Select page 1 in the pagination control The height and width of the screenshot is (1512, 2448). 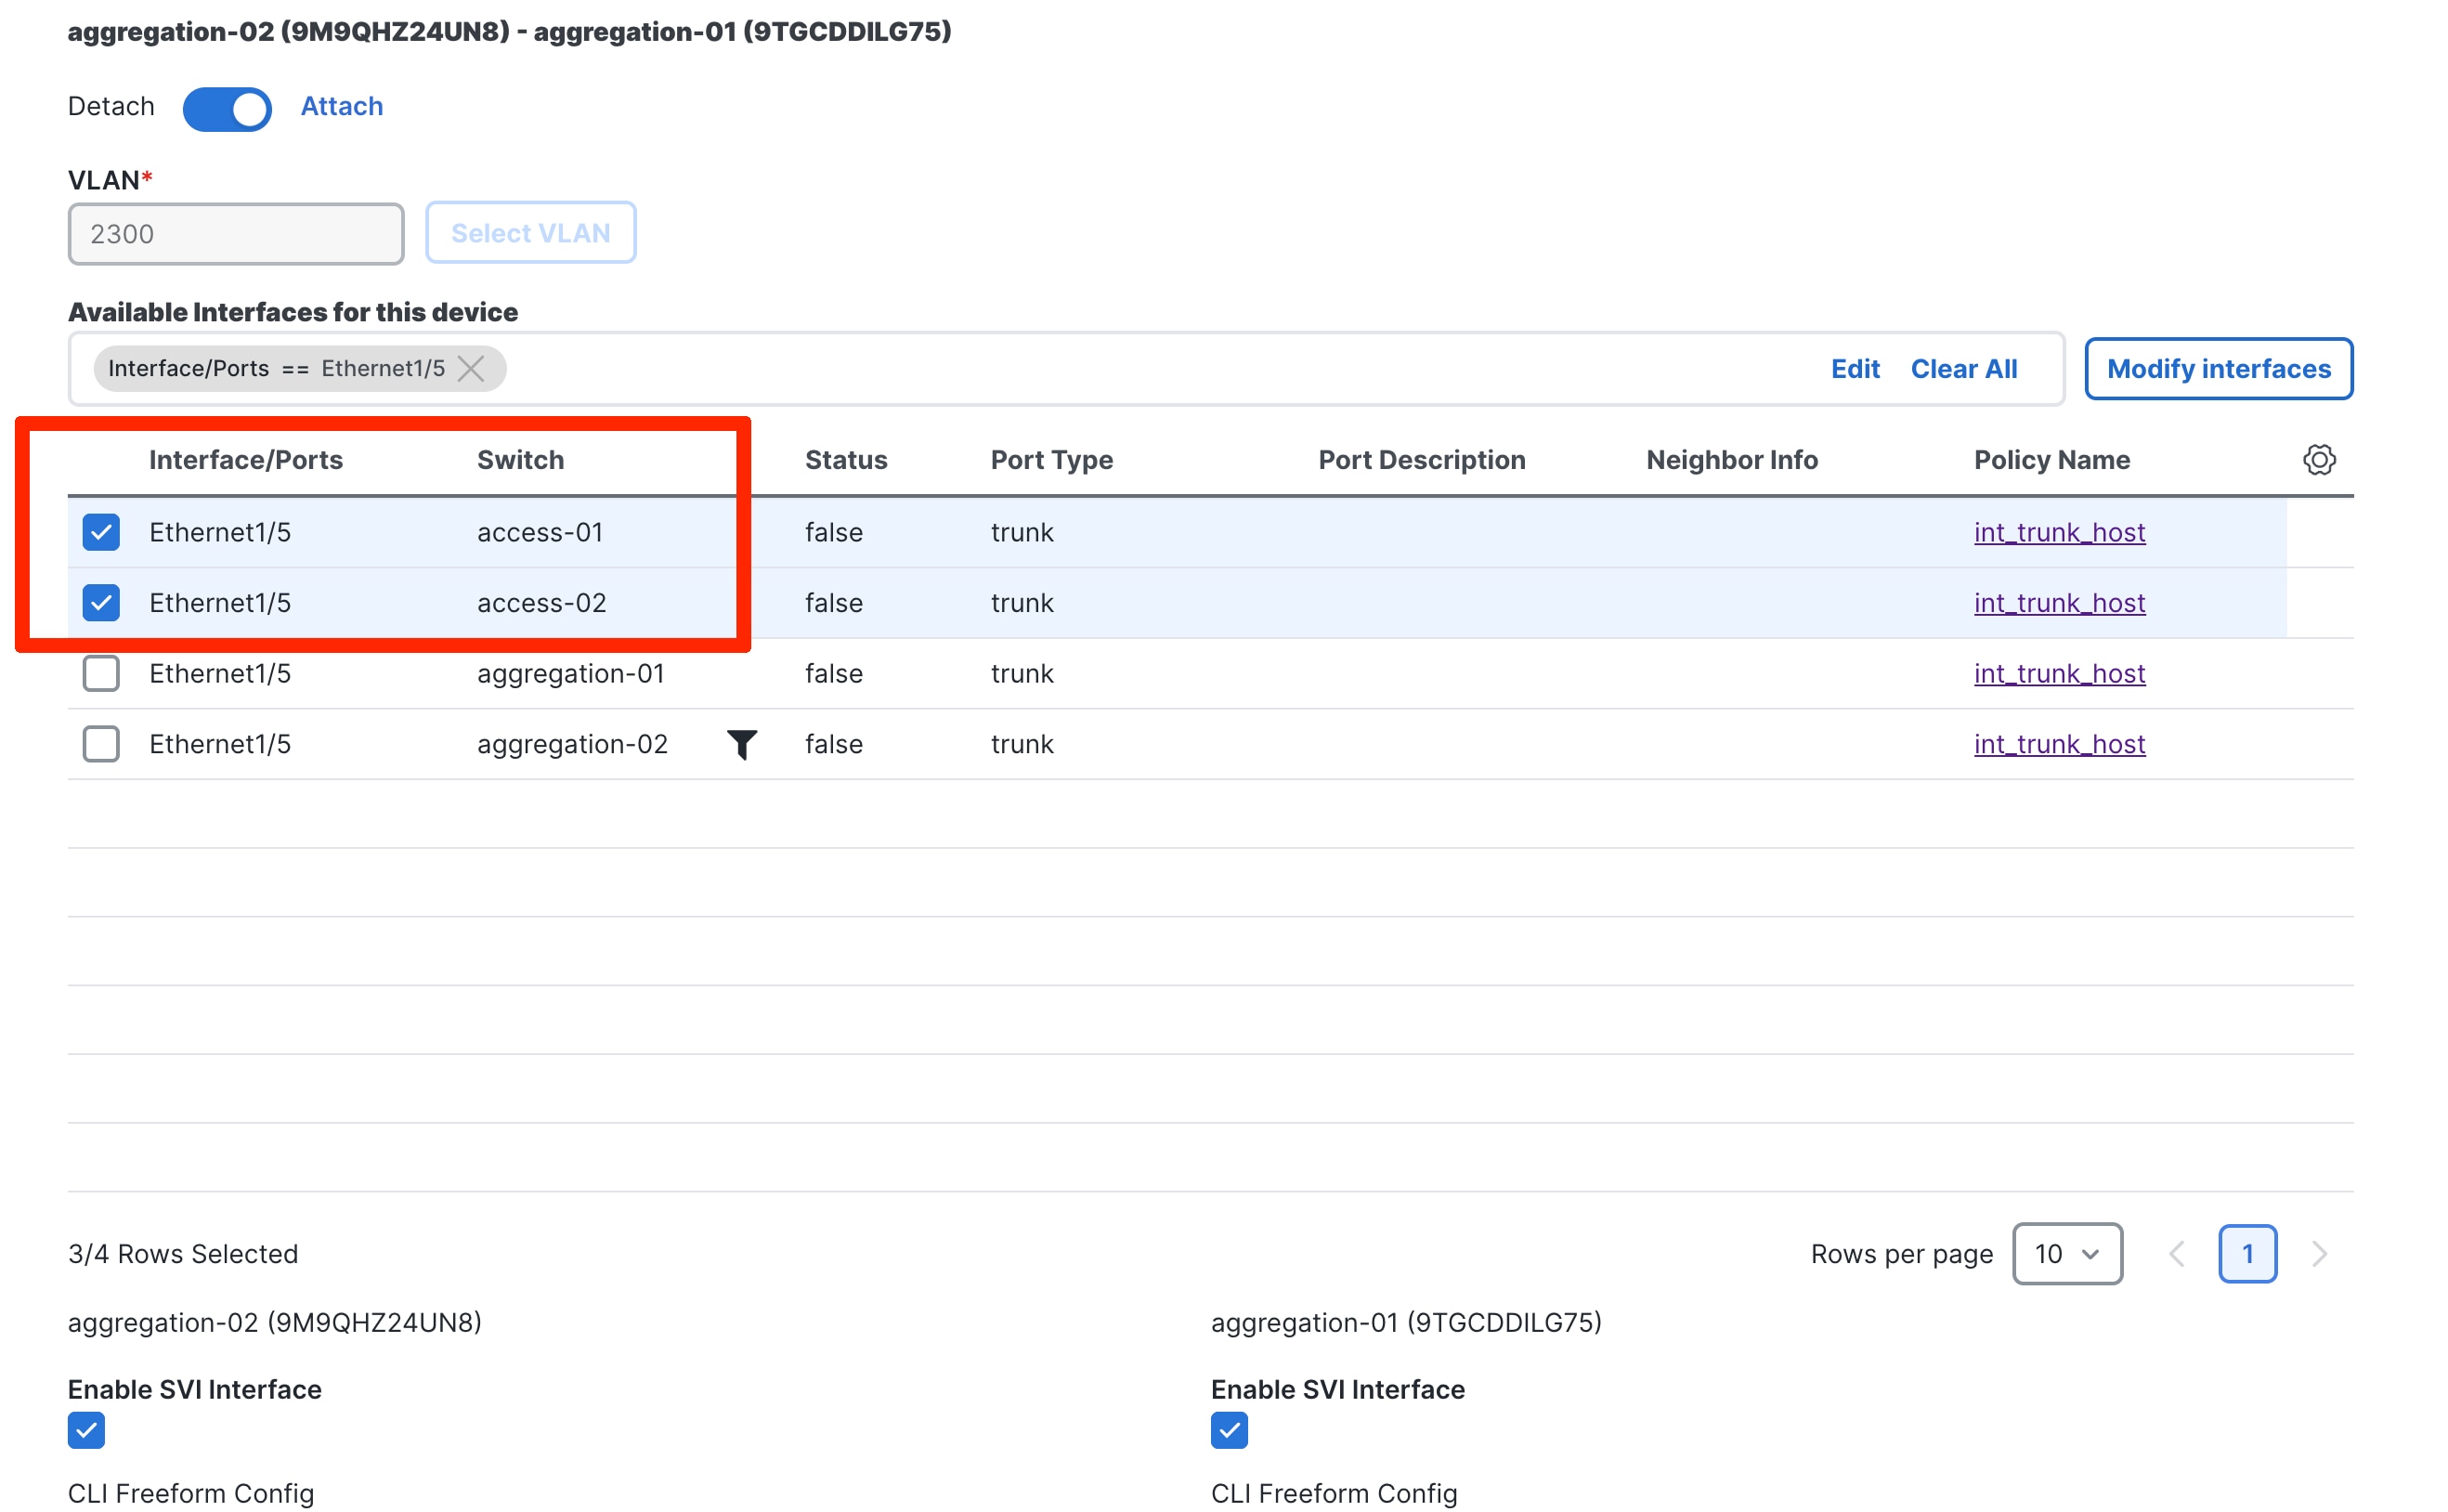click(2248, 1254)
